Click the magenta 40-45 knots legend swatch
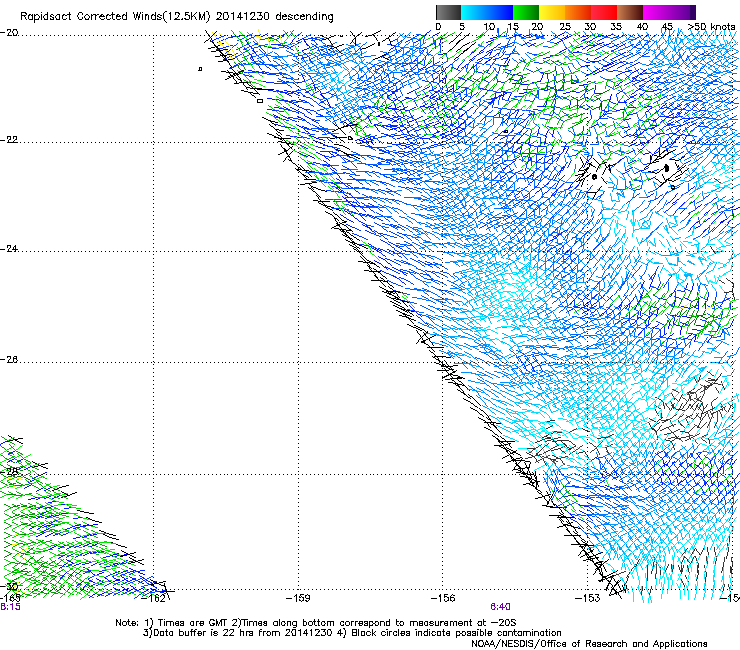The width and height of the screenshot is (740, 650). [656, 12]
